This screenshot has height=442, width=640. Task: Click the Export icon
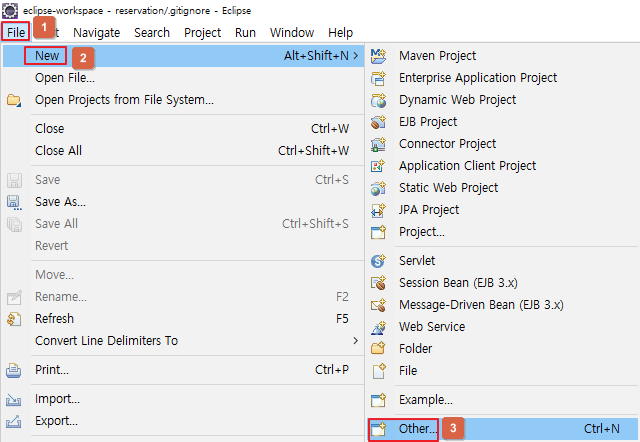[14, 421]
